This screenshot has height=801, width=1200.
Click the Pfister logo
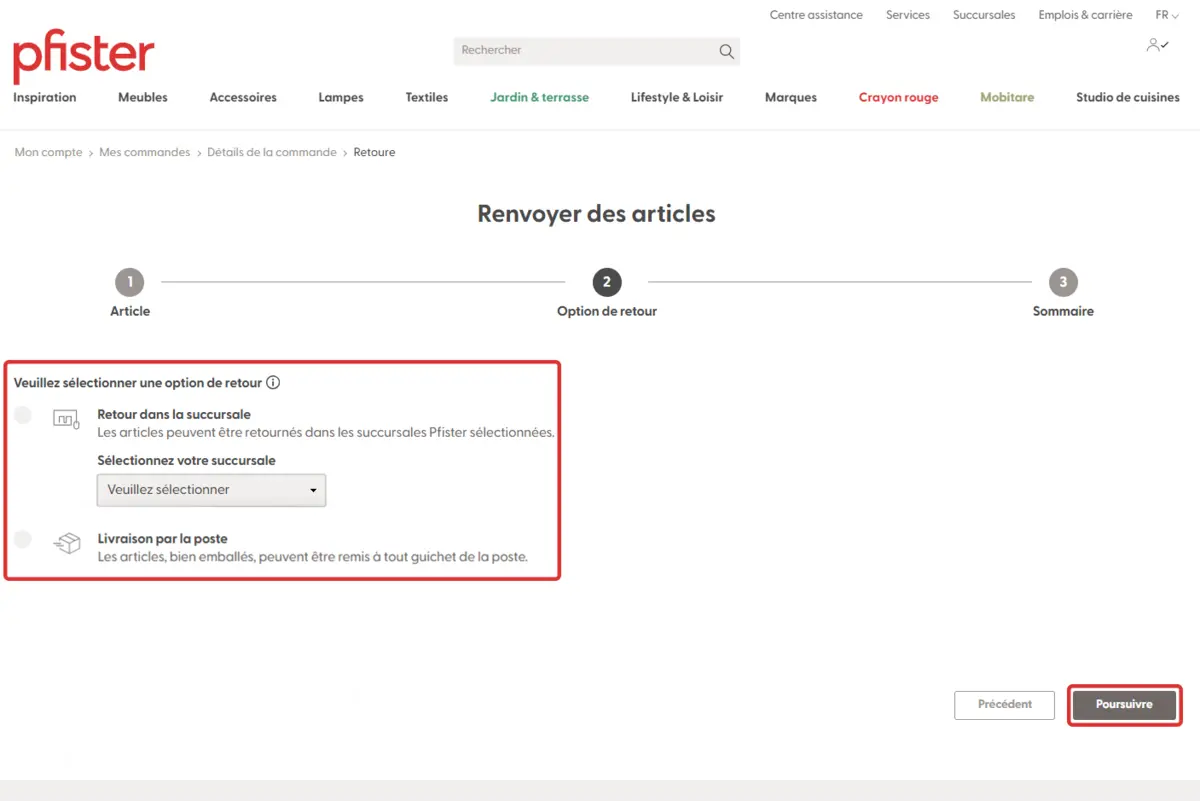click(84, 55)
